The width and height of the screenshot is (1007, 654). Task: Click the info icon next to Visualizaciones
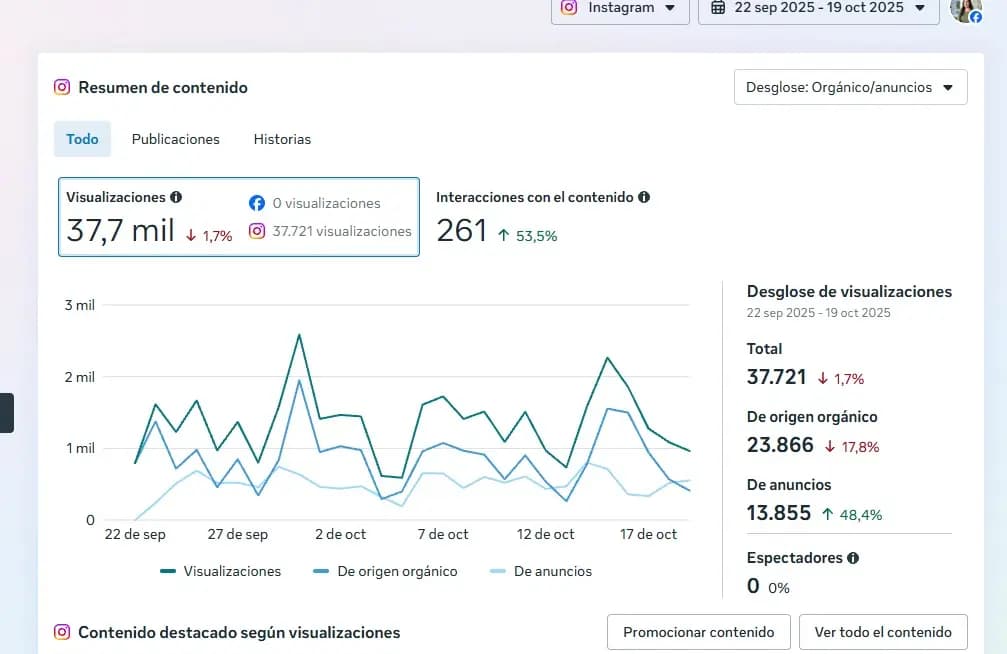176,197
